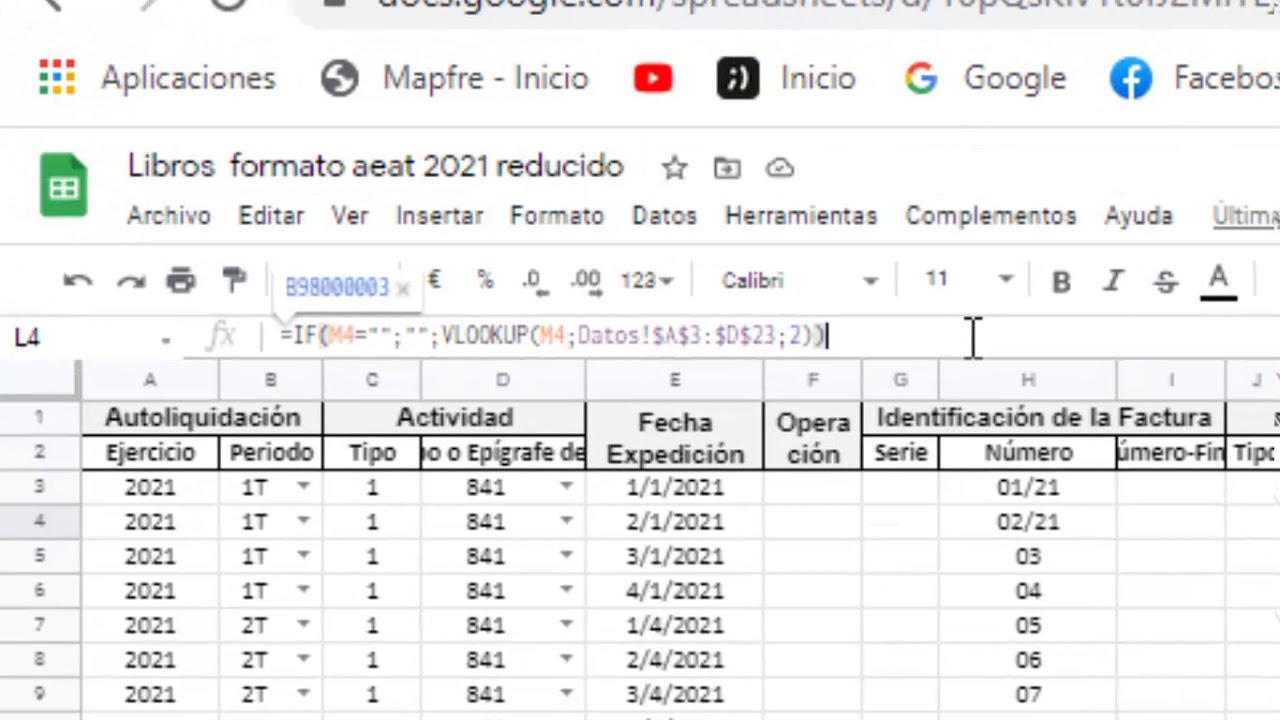Select the Fecha Expedición header cell
The height and width of the screenshot is (720, 1280).
[675, 436]
